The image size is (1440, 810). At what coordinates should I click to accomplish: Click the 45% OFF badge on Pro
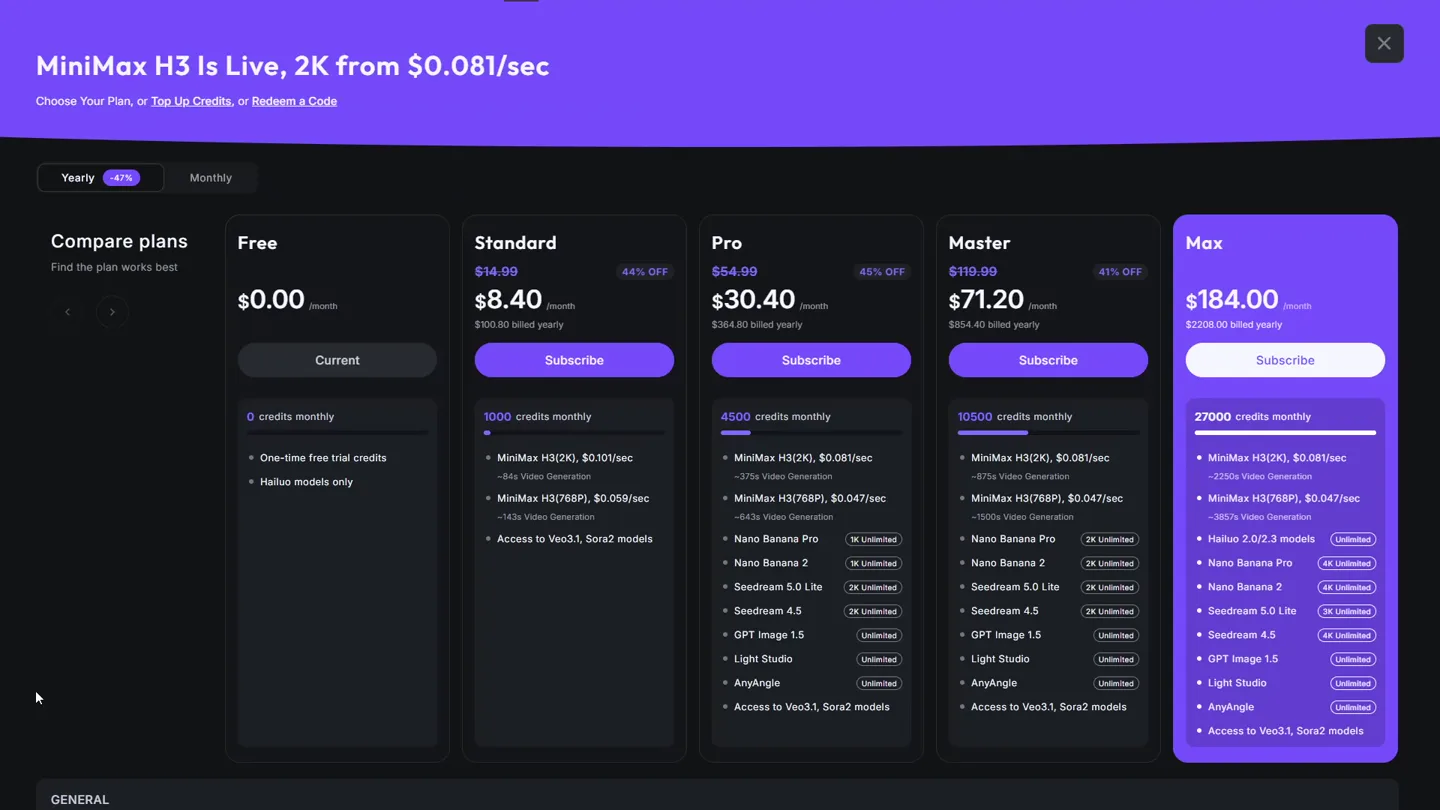click(882, 272)
